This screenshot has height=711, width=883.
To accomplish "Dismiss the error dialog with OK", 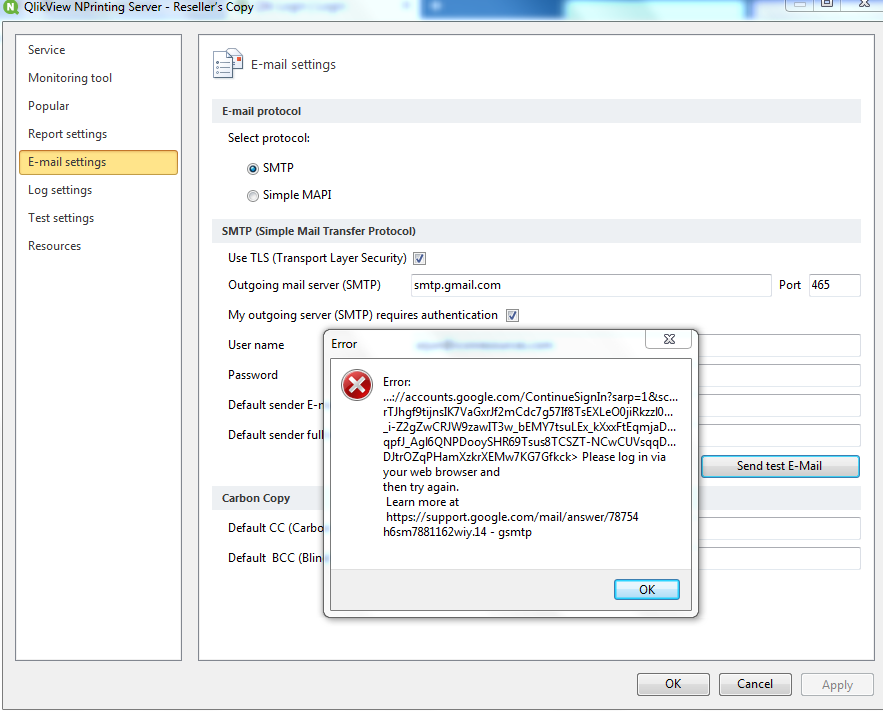I will pos(646,589).
